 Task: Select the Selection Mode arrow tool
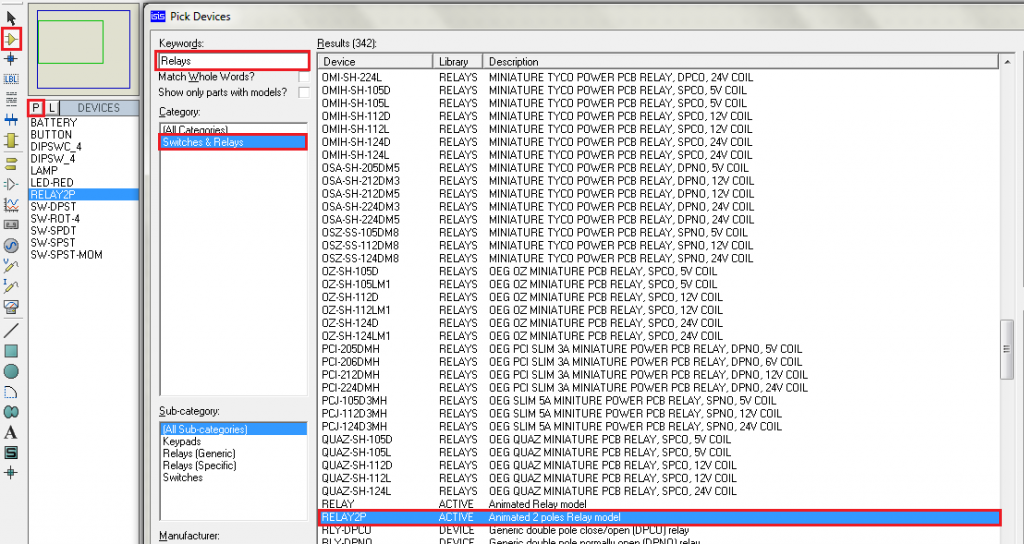(x=11, y=18)
